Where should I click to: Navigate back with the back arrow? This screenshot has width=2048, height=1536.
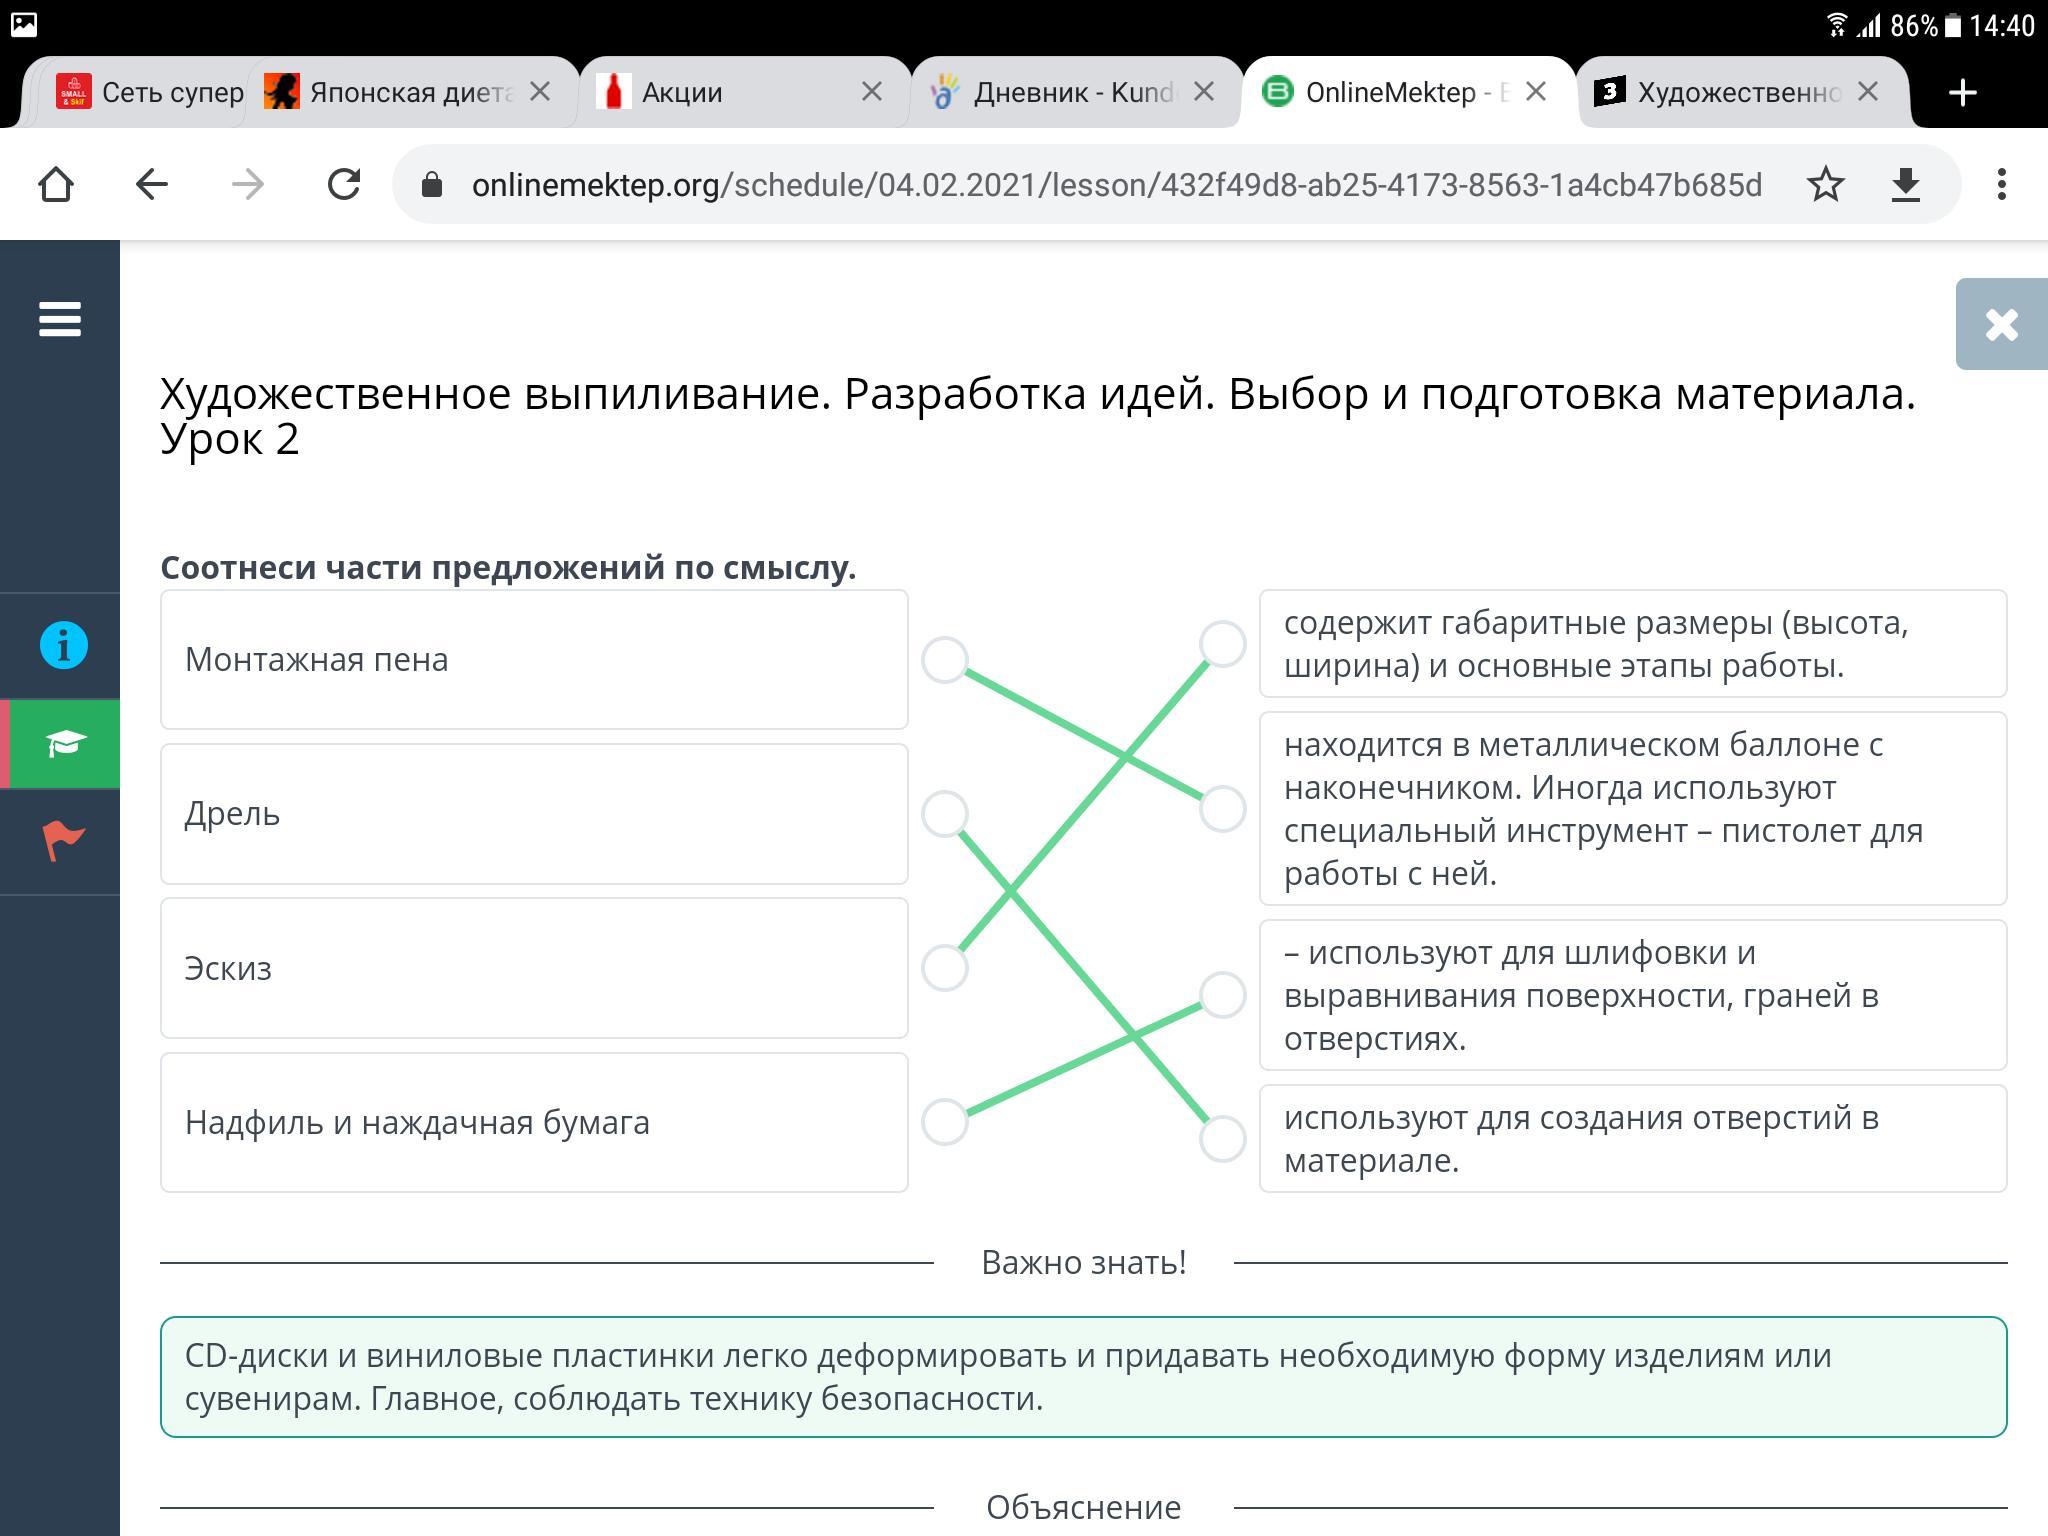click(152, 184)
